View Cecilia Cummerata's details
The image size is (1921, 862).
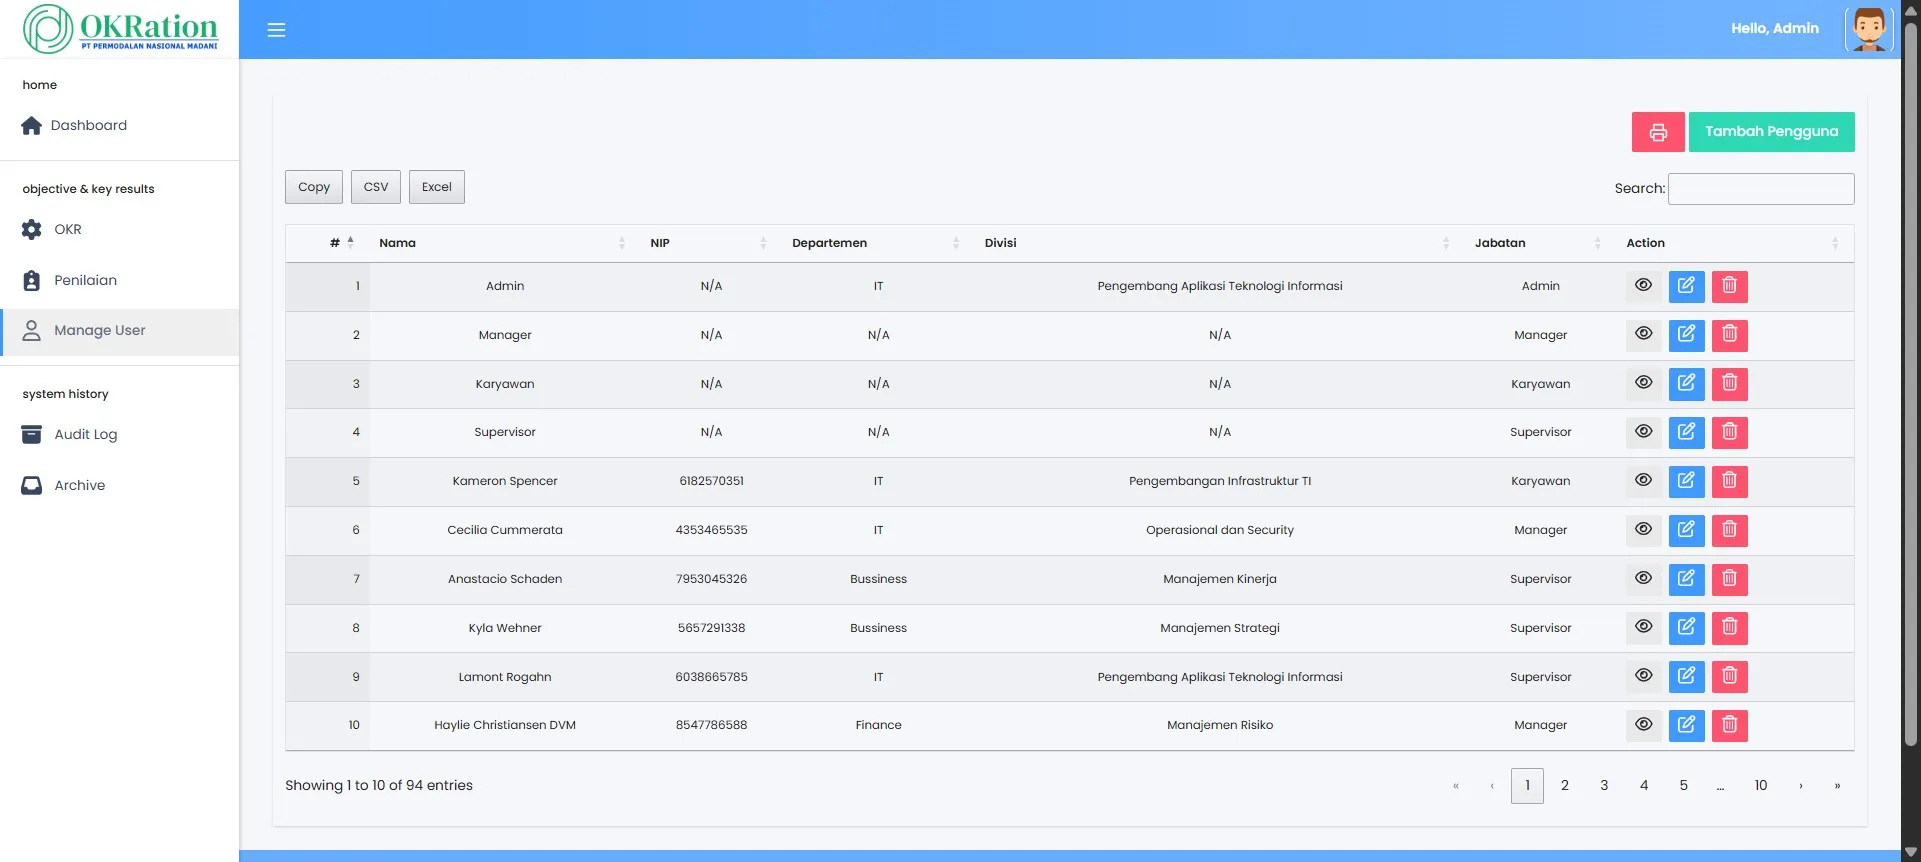pyautogui.click(x=1643, y=530)
